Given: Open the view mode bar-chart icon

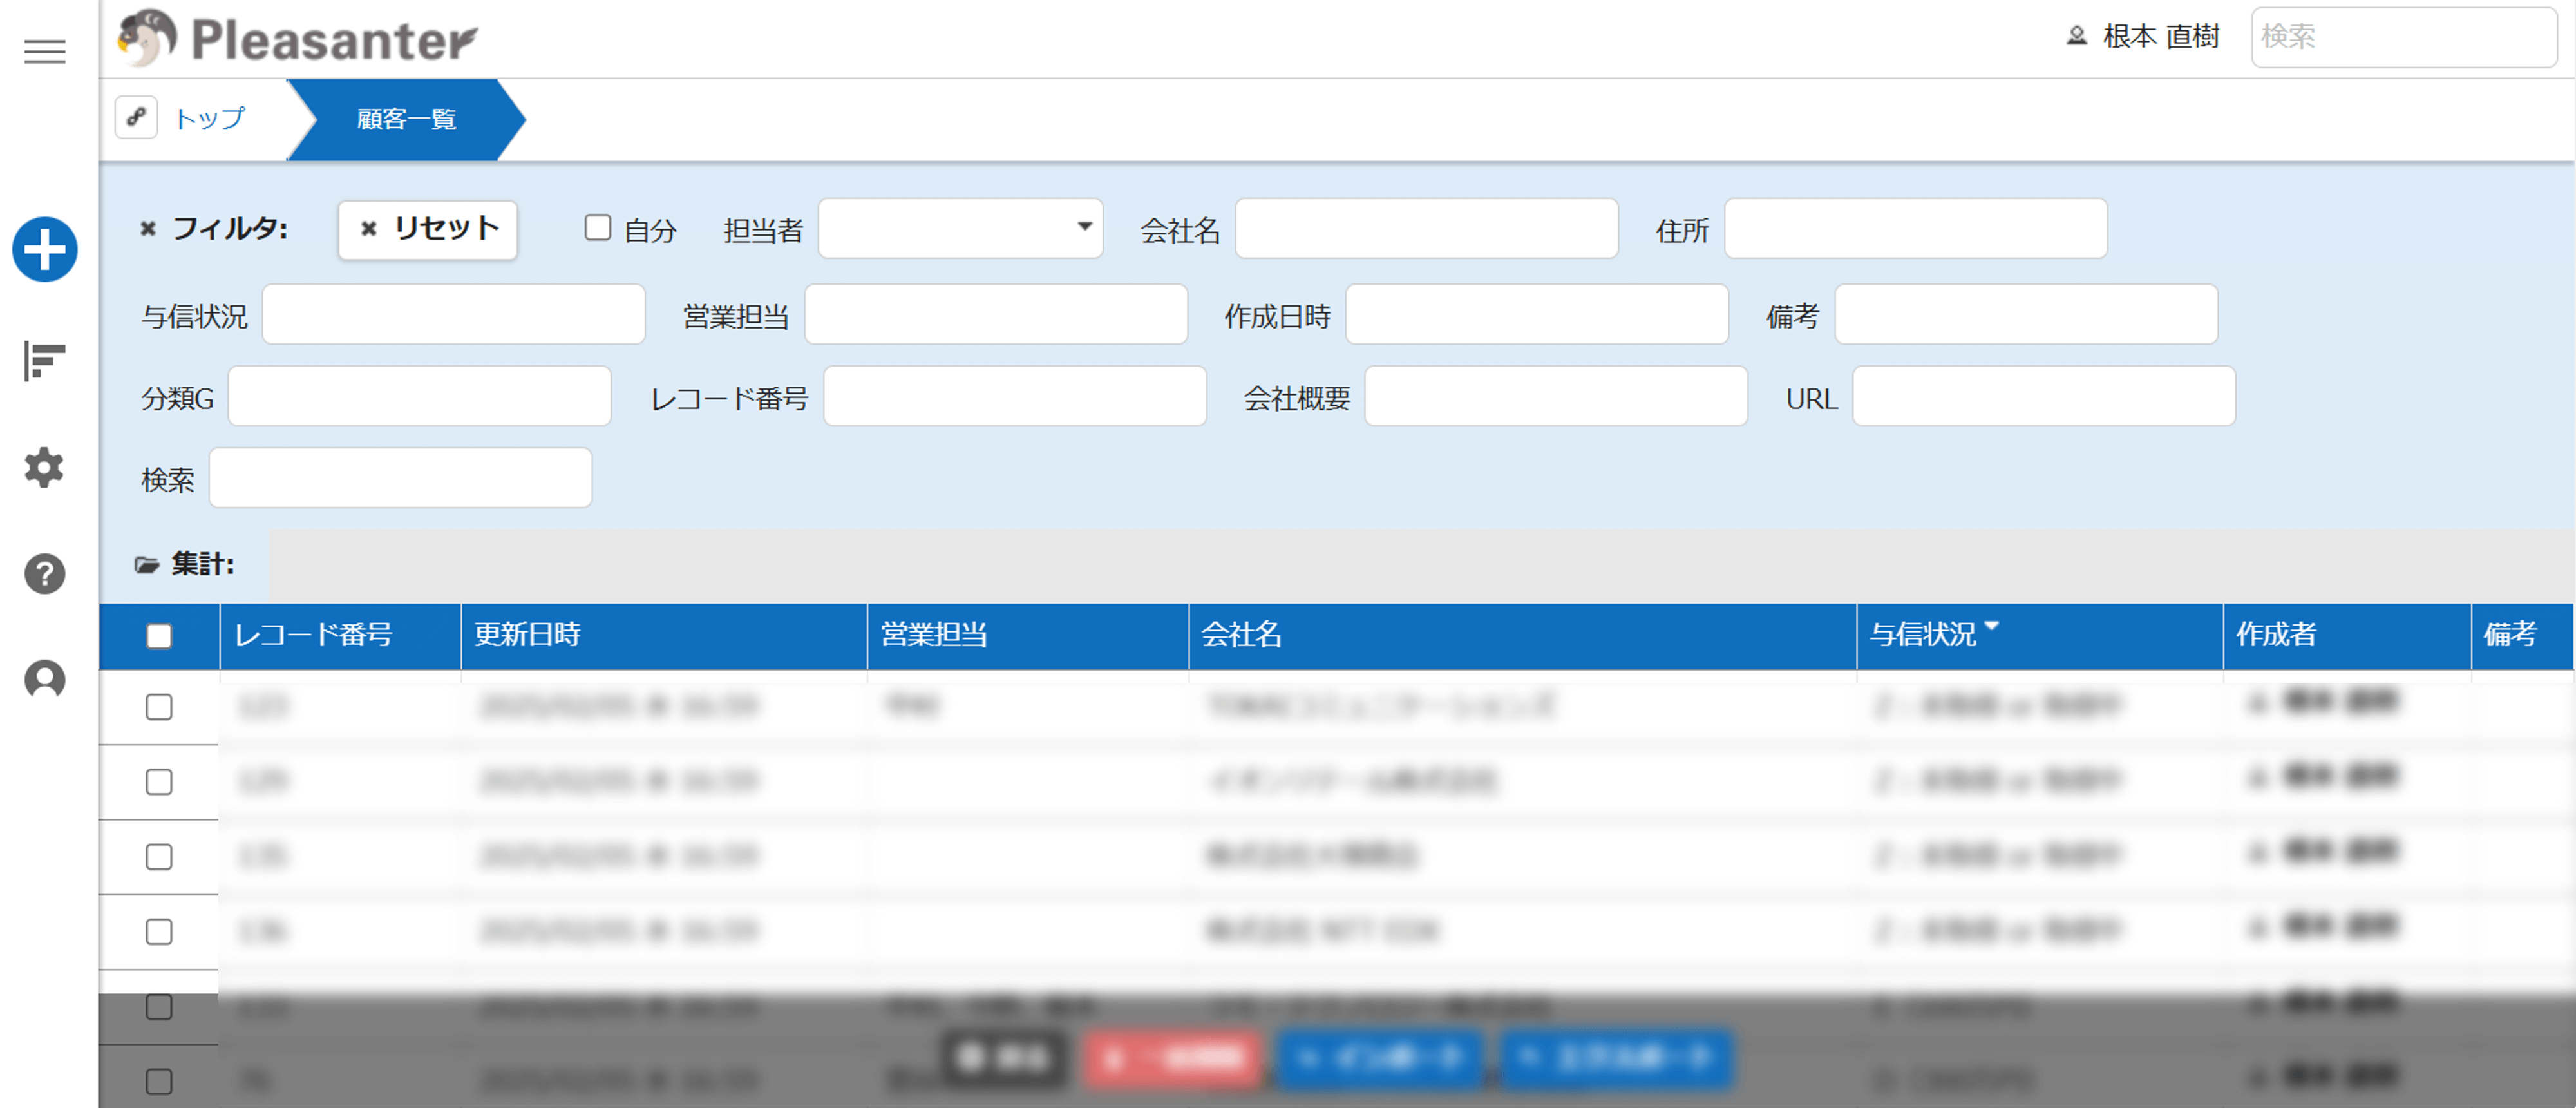Looking at the screenshot, I should point(45,361).
